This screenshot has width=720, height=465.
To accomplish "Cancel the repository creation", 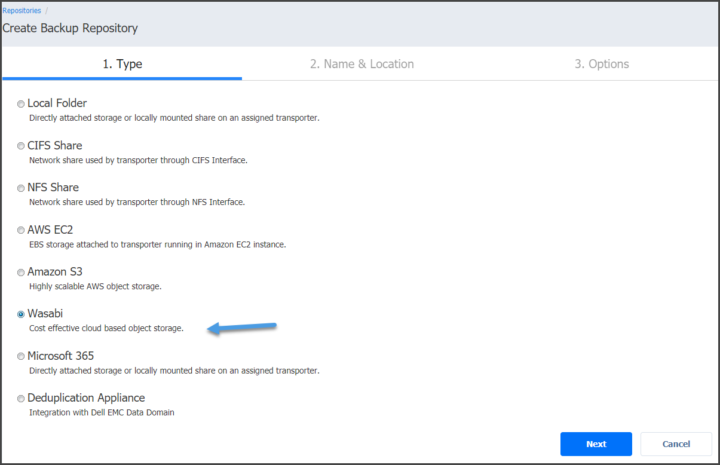I will click(x=676, y=444).
